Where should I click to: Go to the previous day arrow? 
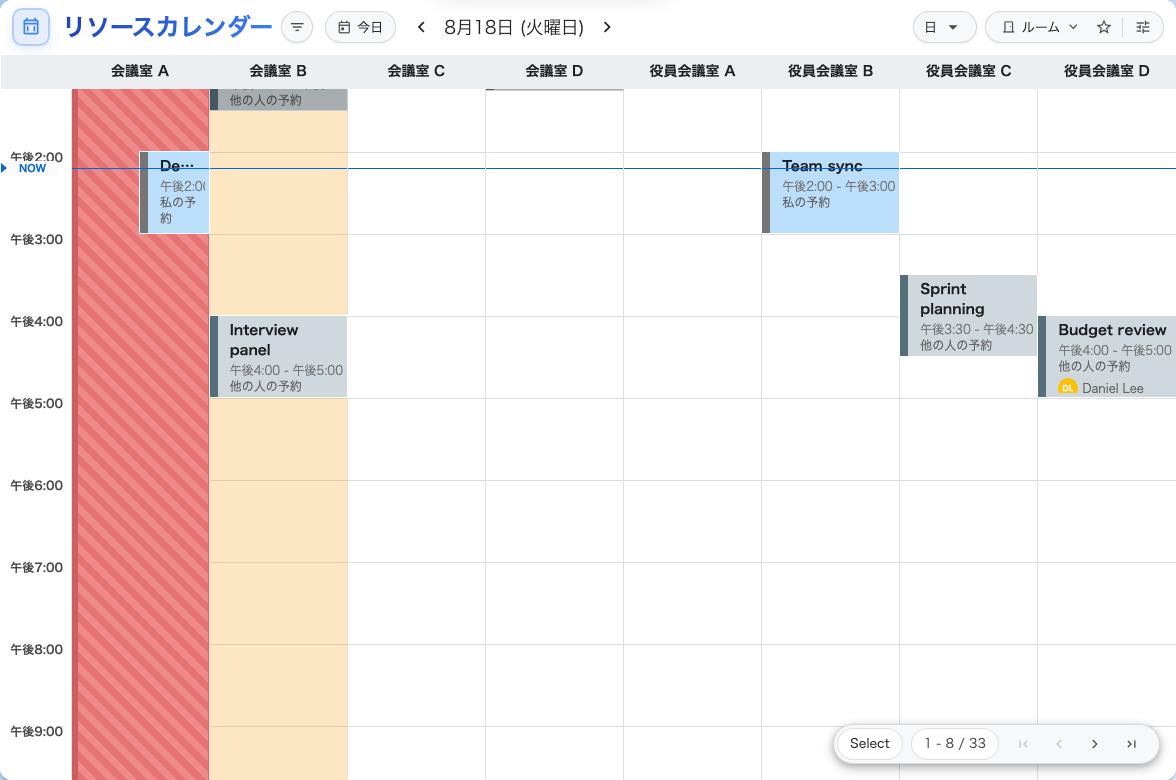(x=422, y=27)
